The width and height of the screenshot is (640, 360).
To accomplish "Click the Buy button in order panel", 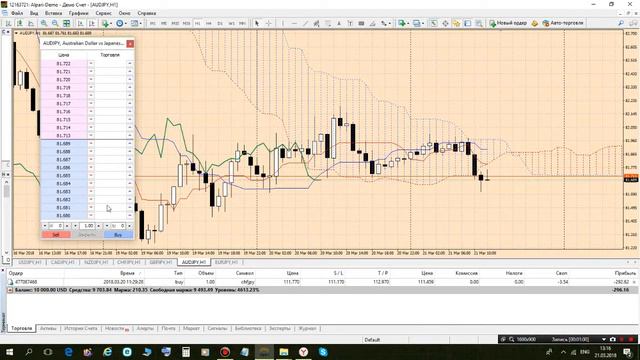I will point(118,235).
